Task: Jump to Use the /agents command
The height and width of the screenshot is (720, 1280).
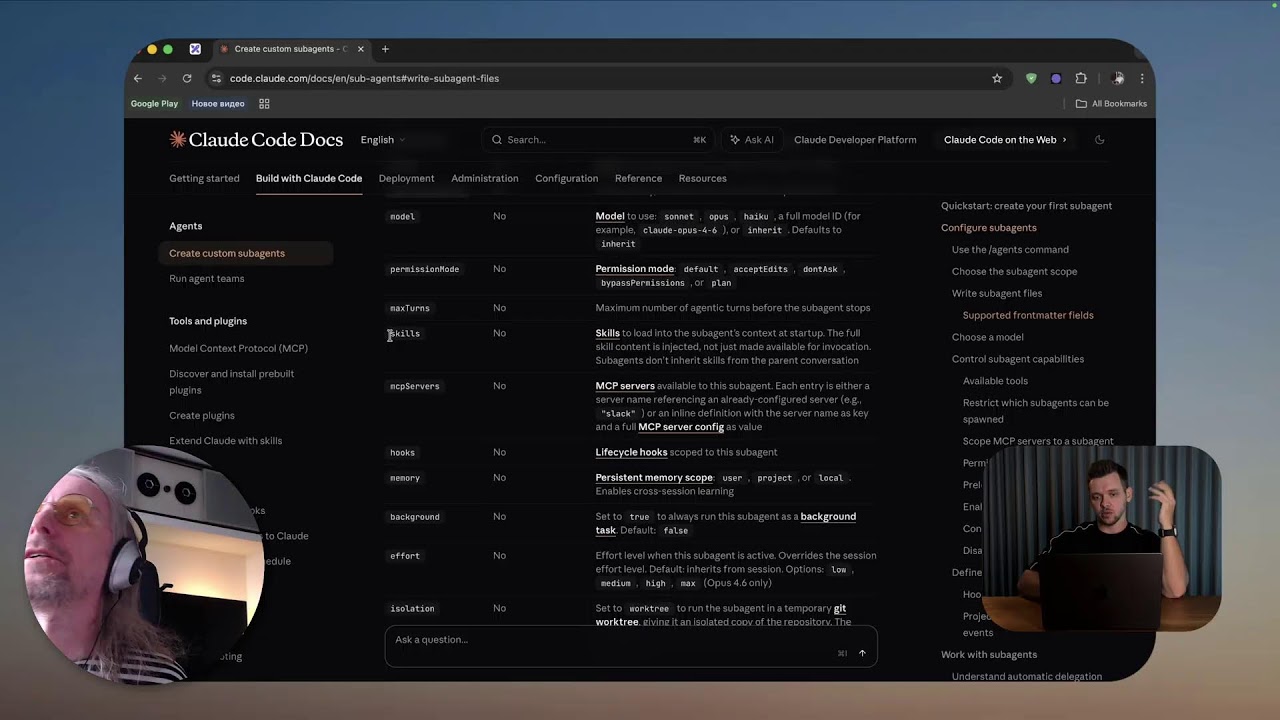Action: click(x=1010, y=250)
